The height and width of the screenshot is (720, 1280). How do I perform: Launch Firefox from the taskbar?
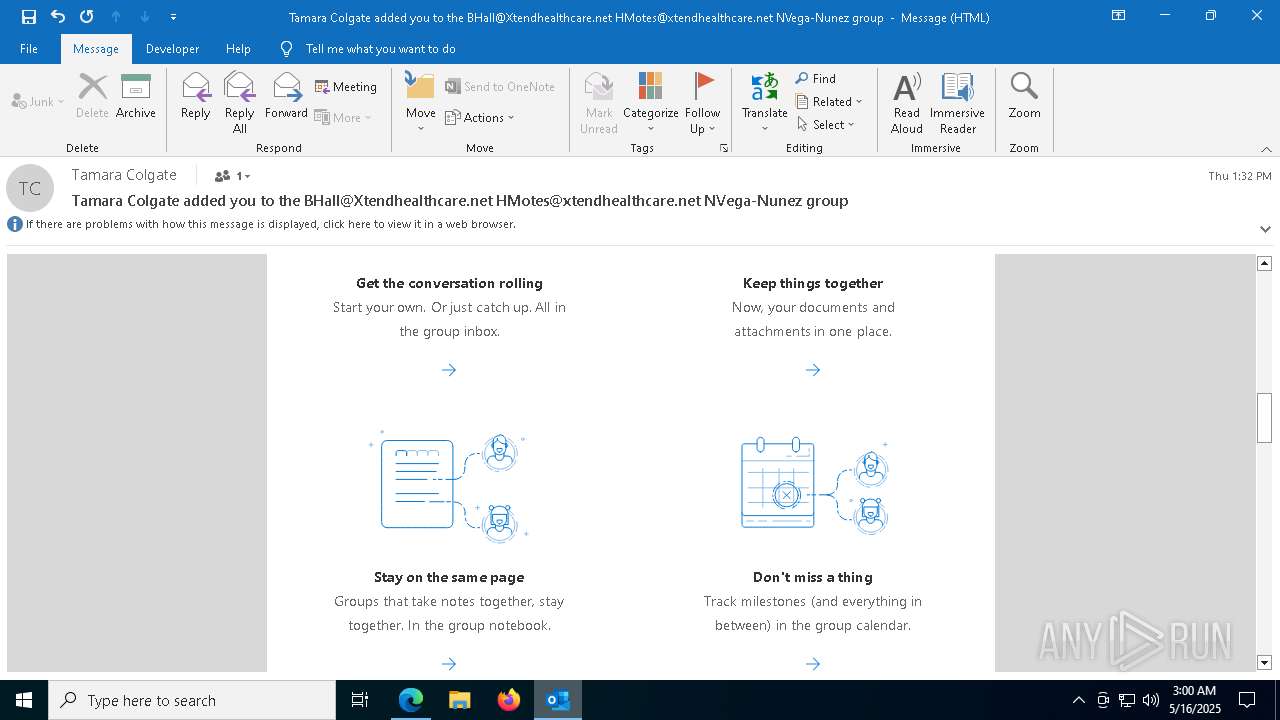[509, 700]
